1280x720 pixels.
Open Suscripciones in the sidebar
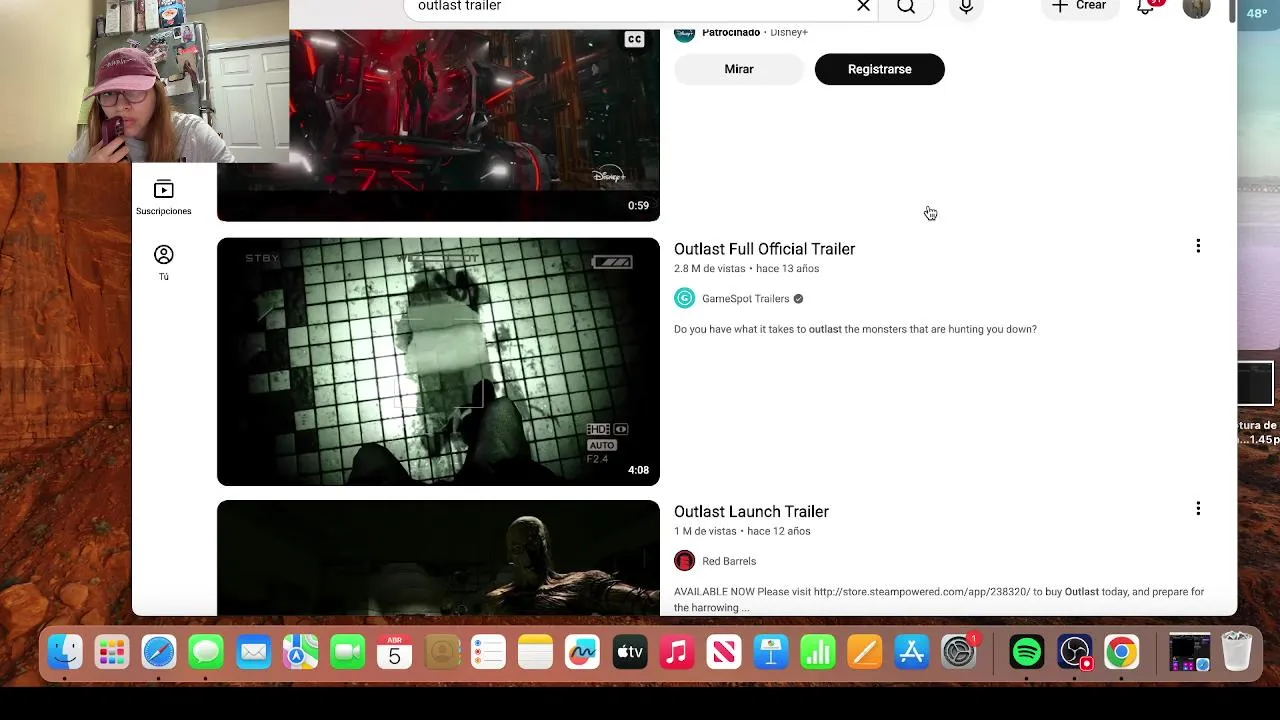164,197
